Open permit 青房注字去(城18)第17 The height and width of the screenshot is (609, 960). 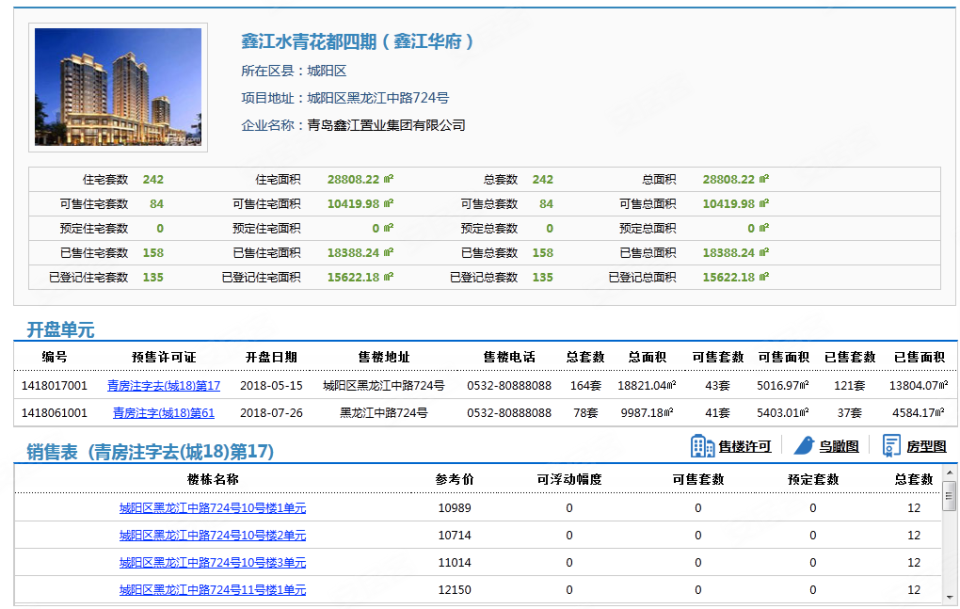pos(163,386)
